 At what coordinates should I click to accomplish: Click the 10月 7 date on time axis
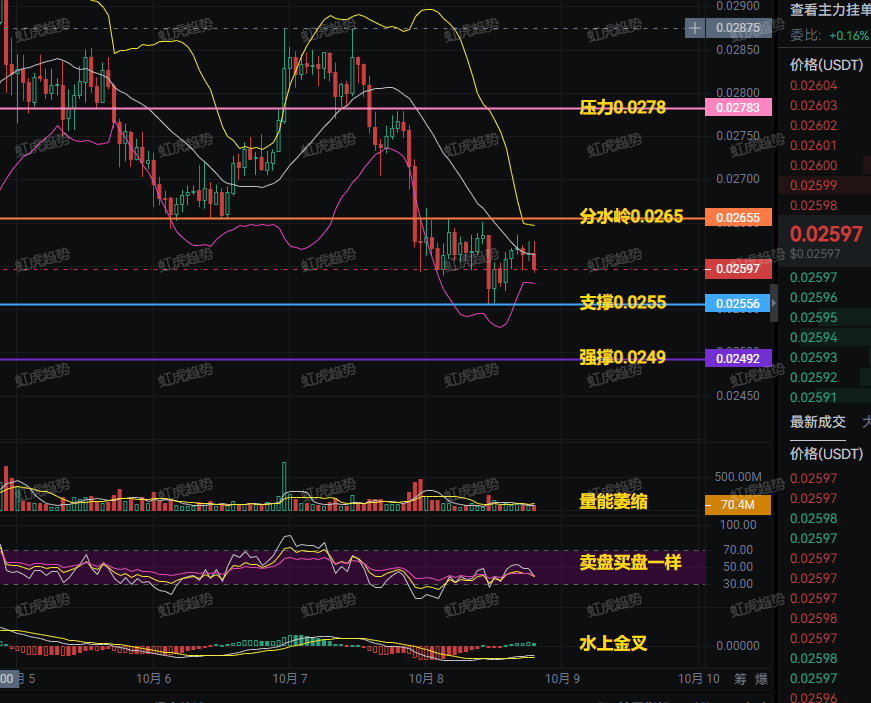pos(289,679)
